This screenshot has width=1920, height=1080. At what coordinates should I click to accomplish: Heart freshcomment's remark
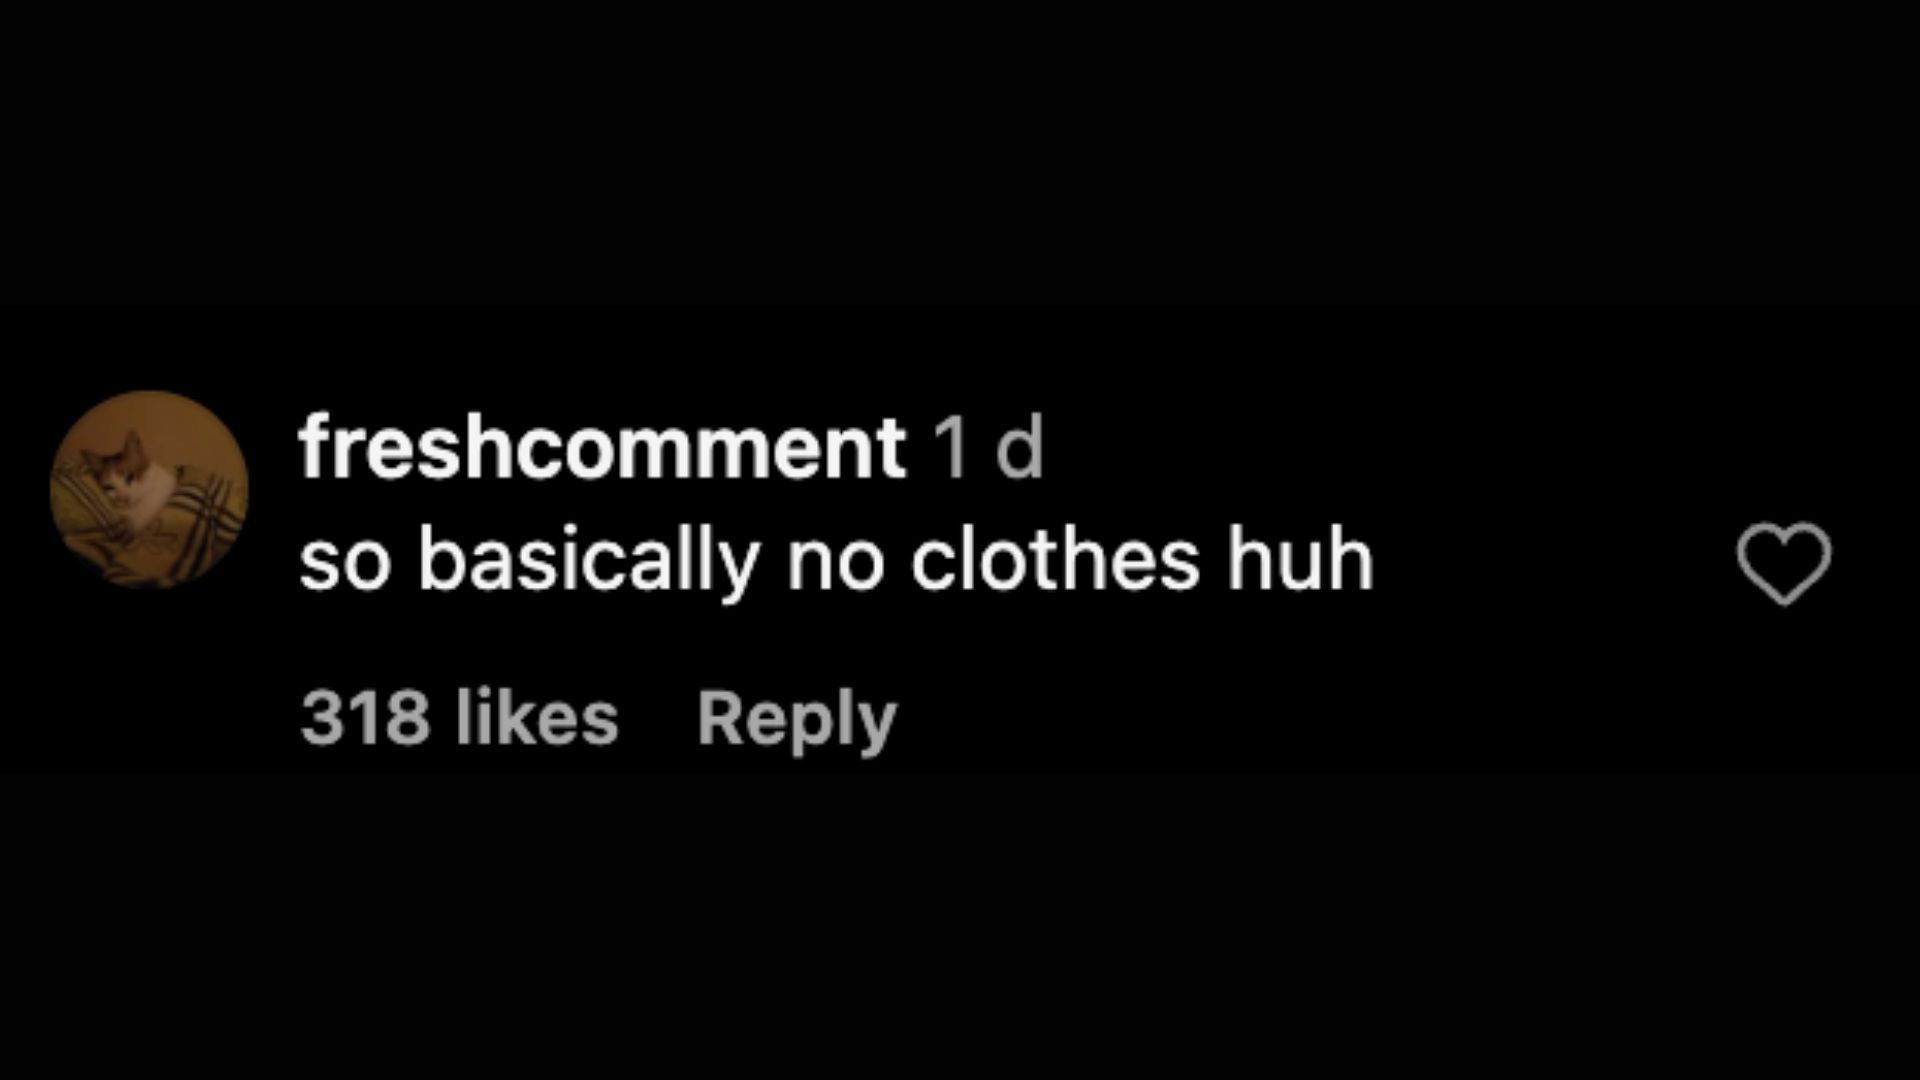pos(1784,564)
